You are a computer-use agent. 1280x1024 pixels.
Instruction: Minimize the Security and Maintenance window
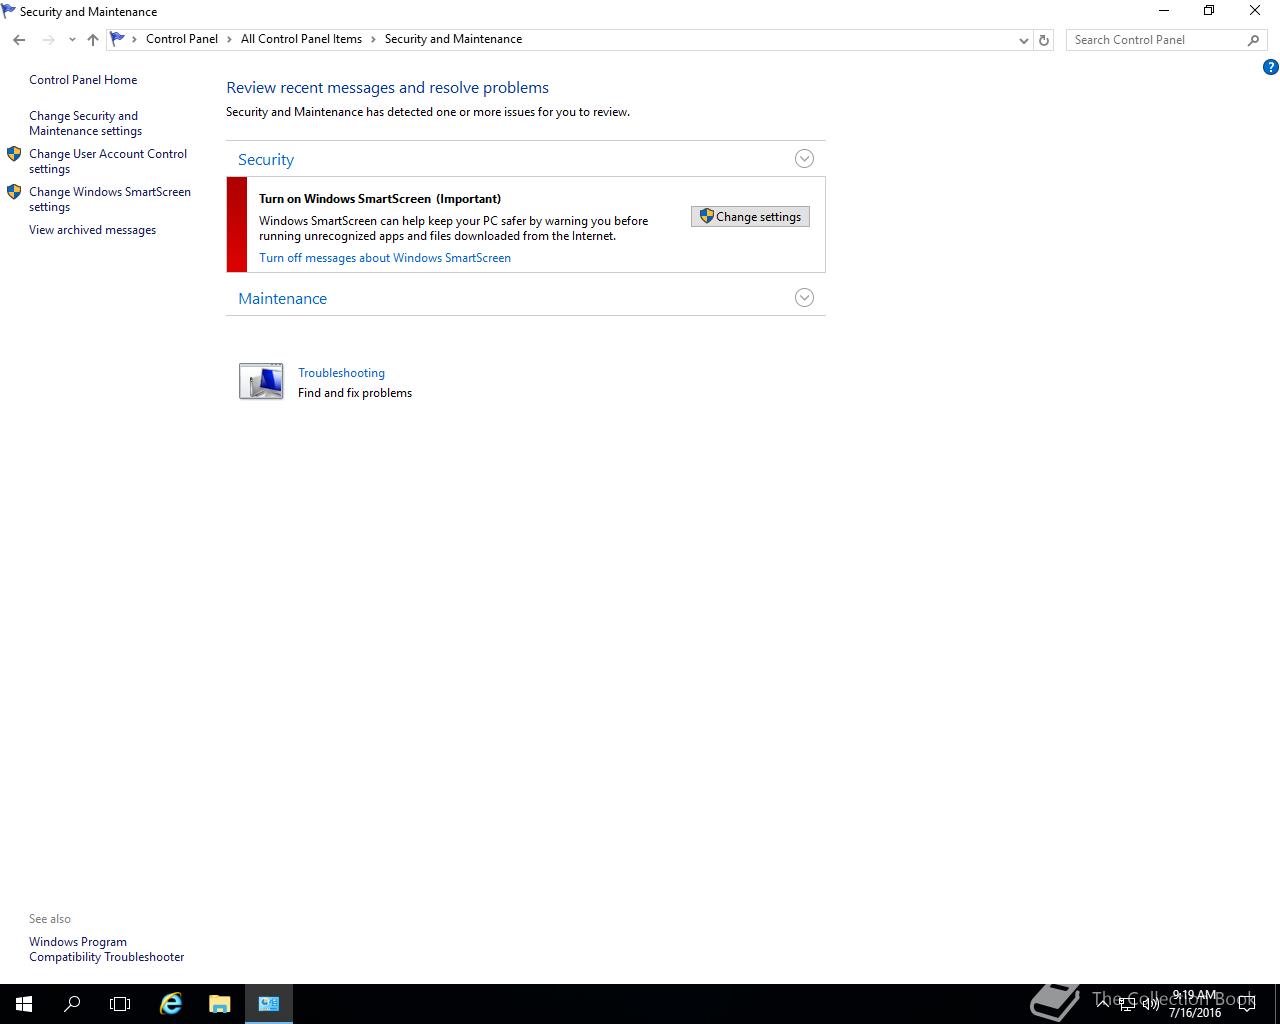[1163, 11]
